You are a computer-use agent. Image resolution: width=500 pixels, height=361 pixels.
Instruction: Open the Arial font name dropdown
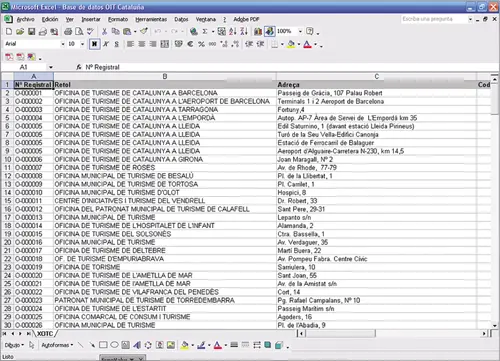tap(62, 44)
